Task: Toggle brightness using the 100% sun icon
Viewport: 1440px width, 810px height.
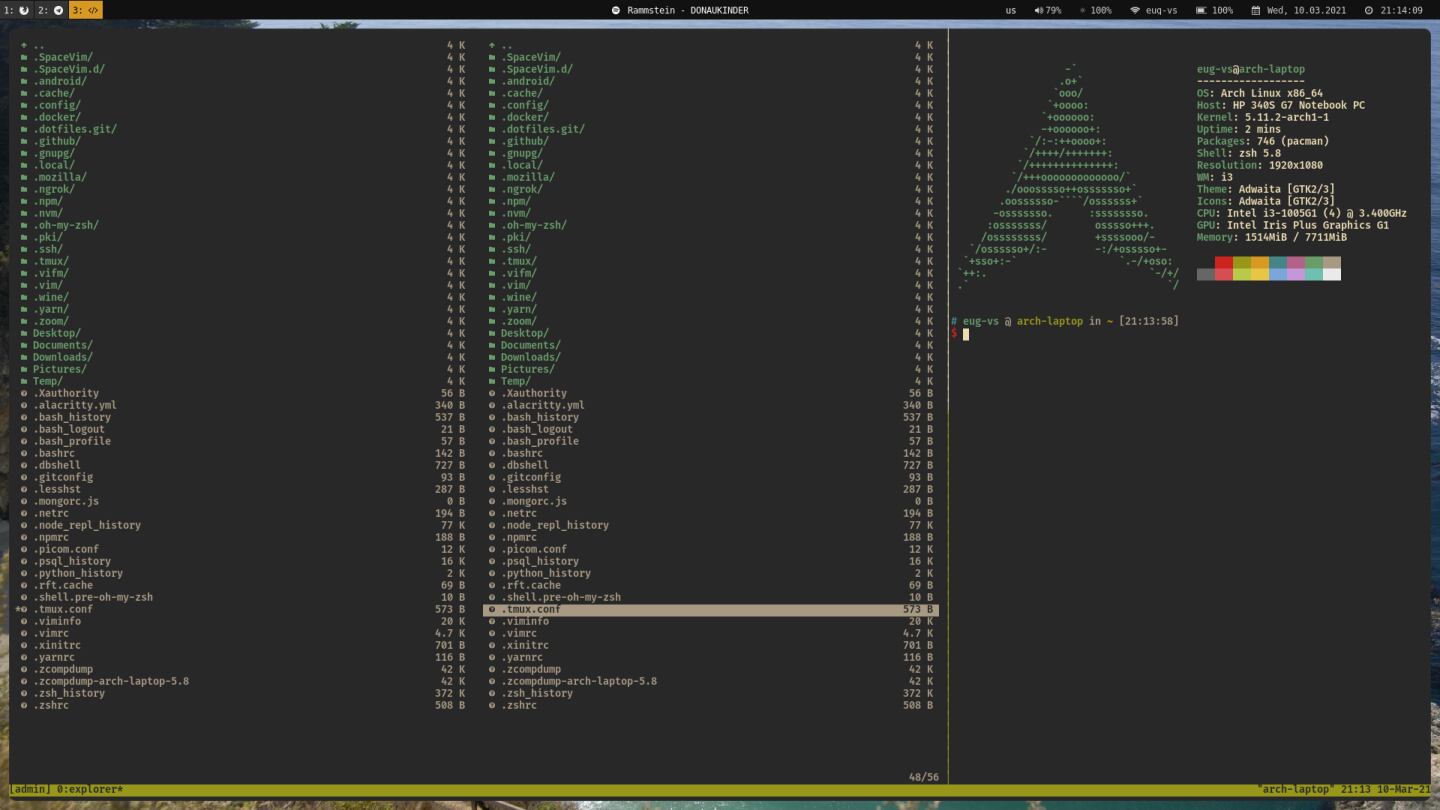Action: (1083, 10)
